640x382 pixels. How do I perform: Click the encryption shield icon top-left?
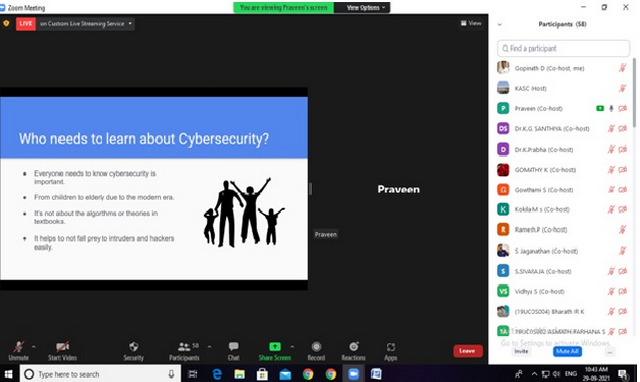pos(6,23)
